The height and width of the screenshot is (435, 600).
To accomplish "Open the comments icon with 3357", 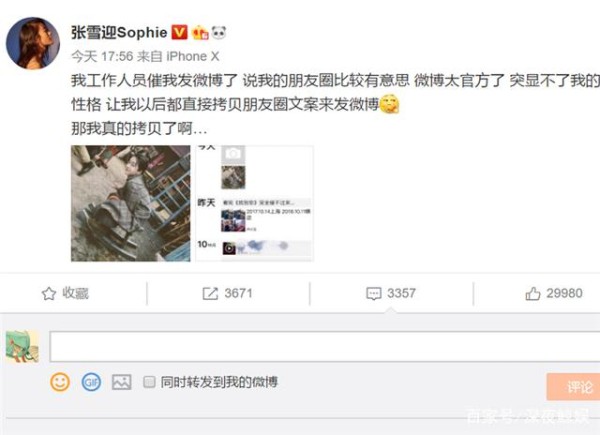I will (373, 293).
